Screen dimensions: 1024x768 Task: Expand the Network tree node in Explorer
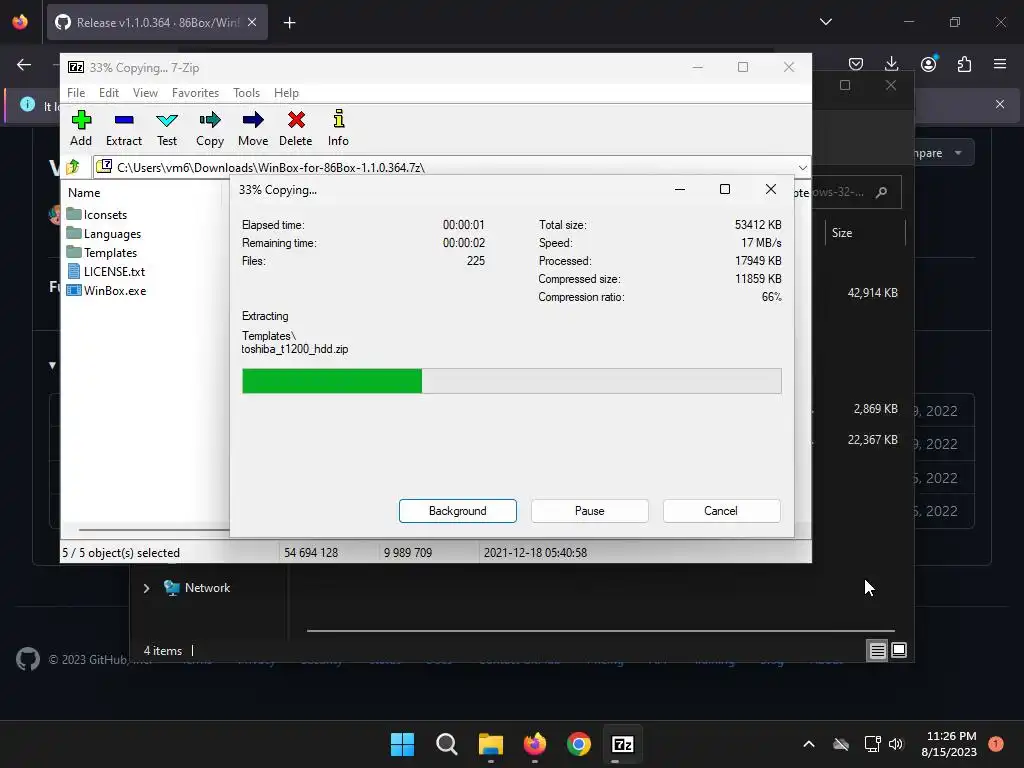(x=146, y=588)
